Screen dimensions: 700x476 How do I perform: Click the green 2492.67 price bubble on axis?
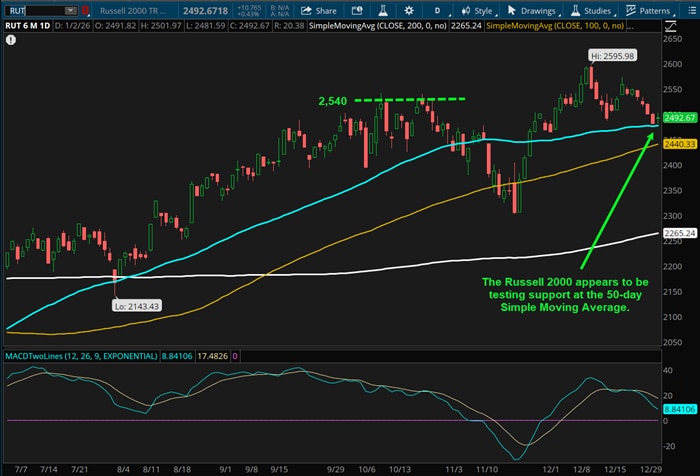pos(679,118)
